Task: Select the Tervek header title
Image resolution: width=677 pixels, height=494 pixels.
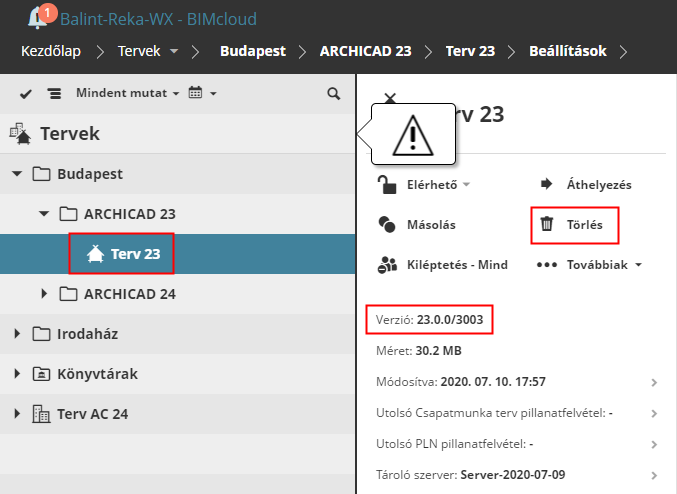Action: (x=70, y=134)
